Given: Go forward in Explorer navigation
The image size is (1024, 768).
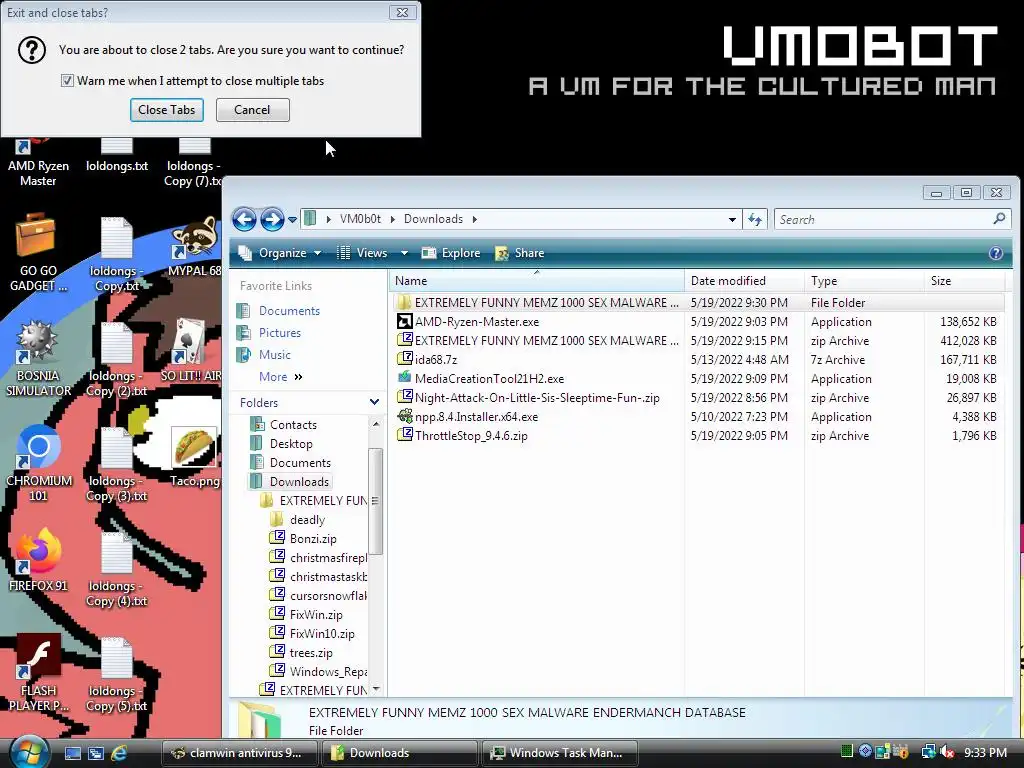Looking at the screenshot, I should point(272,219).
